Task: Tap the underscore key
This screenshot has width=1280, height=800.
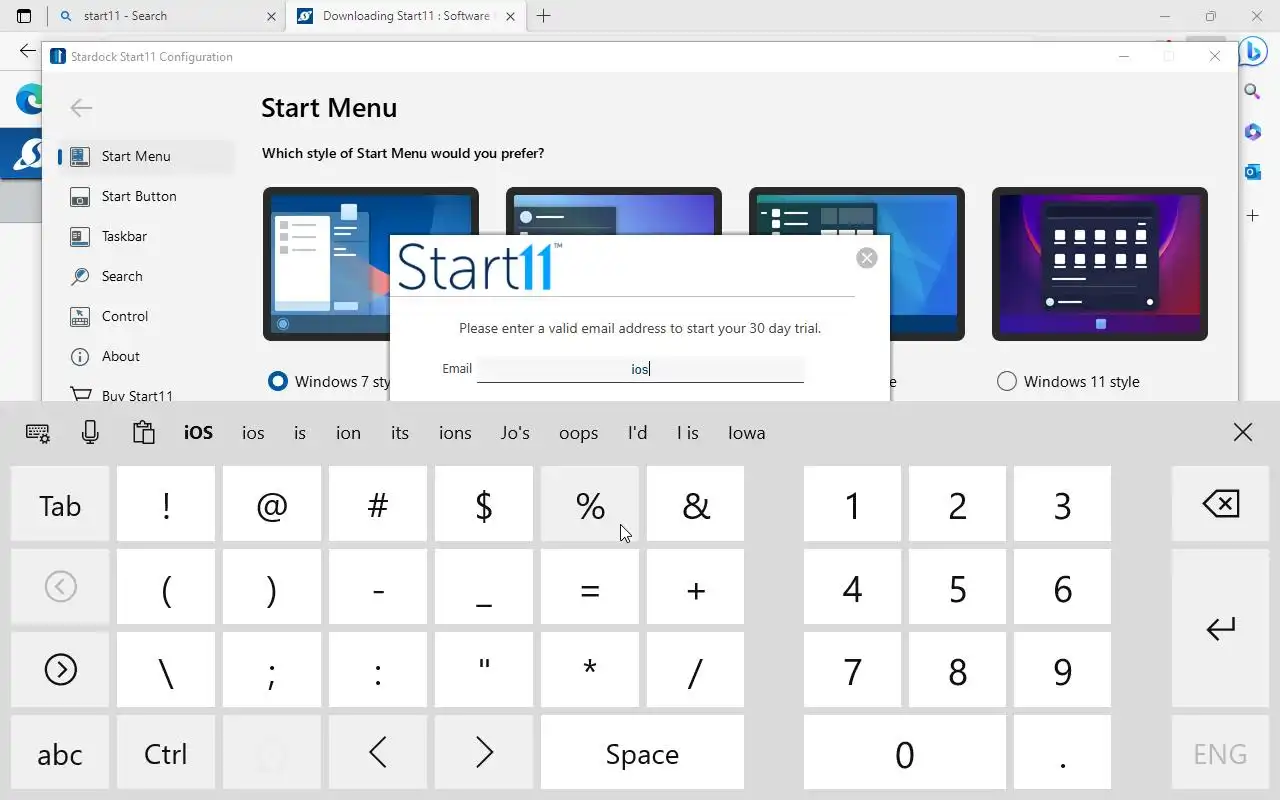Action: tap(484, 587)
